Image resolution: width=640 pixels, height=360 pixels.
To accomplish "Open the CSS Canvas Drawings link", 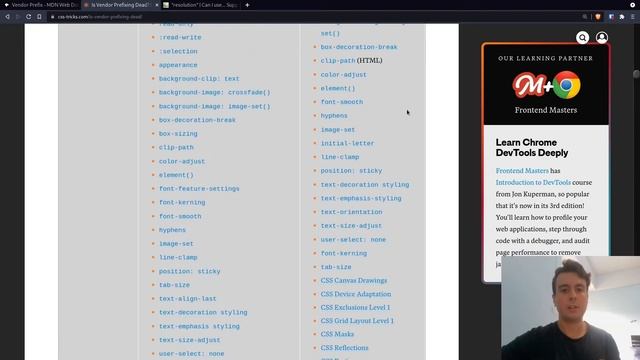I will click(x=354, y=280).
